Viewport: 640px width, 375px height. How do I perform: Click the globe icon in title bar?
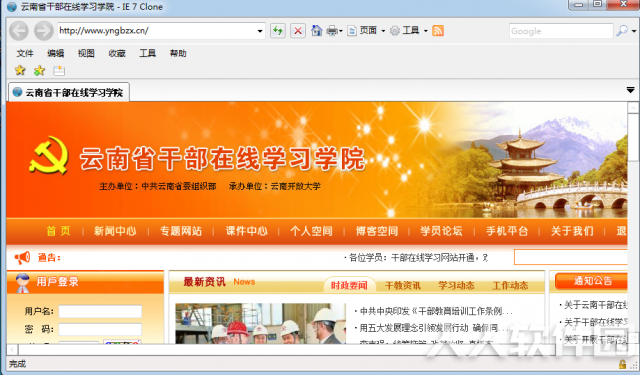pyautogui.click(x=12, y=7)
